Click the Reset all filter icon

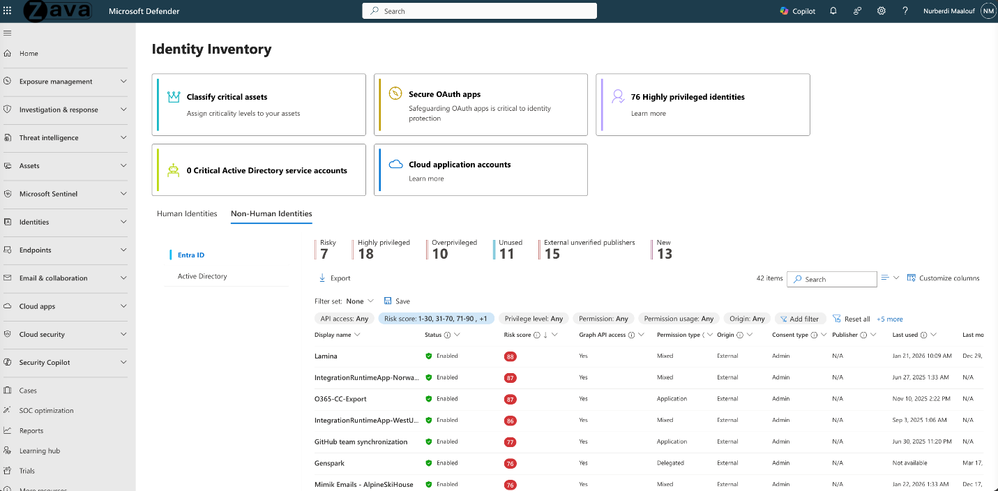pyautogui.click(x=837, y=318)
